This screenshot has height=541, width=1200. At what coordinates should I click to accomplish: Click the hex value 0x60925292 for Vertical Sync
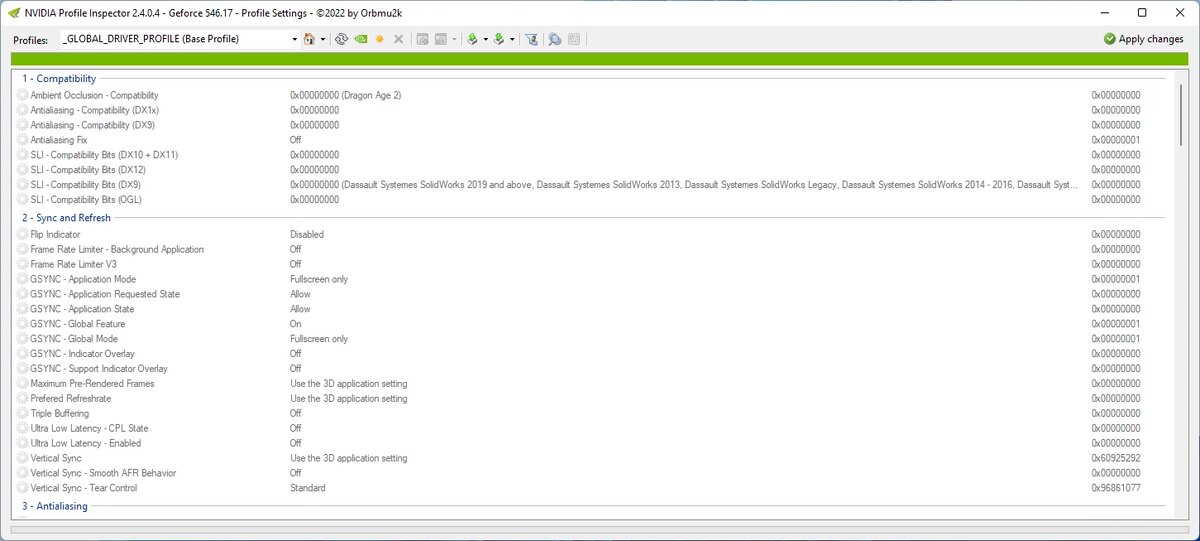click(x=1116, y=458)
